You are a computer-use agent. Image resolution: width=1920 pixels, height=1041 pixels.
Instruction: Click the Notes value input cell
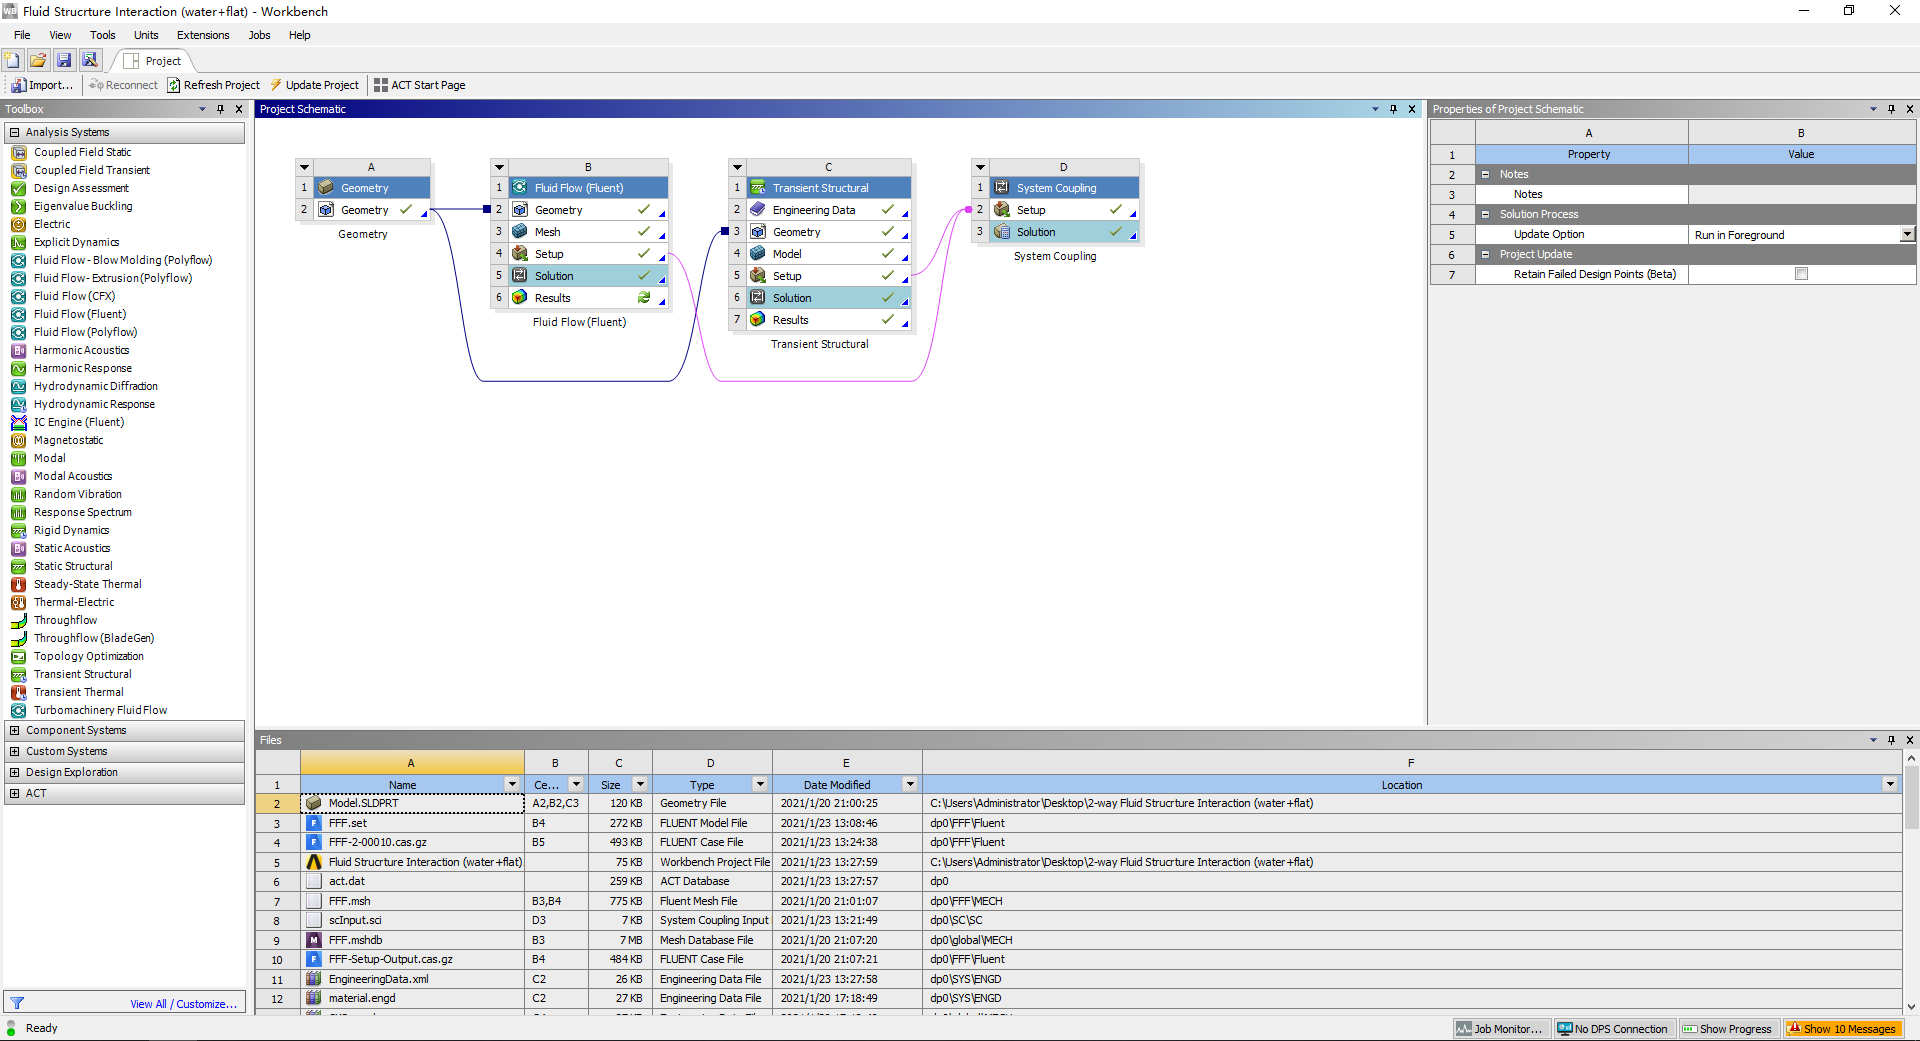(x=1802, y=194)
